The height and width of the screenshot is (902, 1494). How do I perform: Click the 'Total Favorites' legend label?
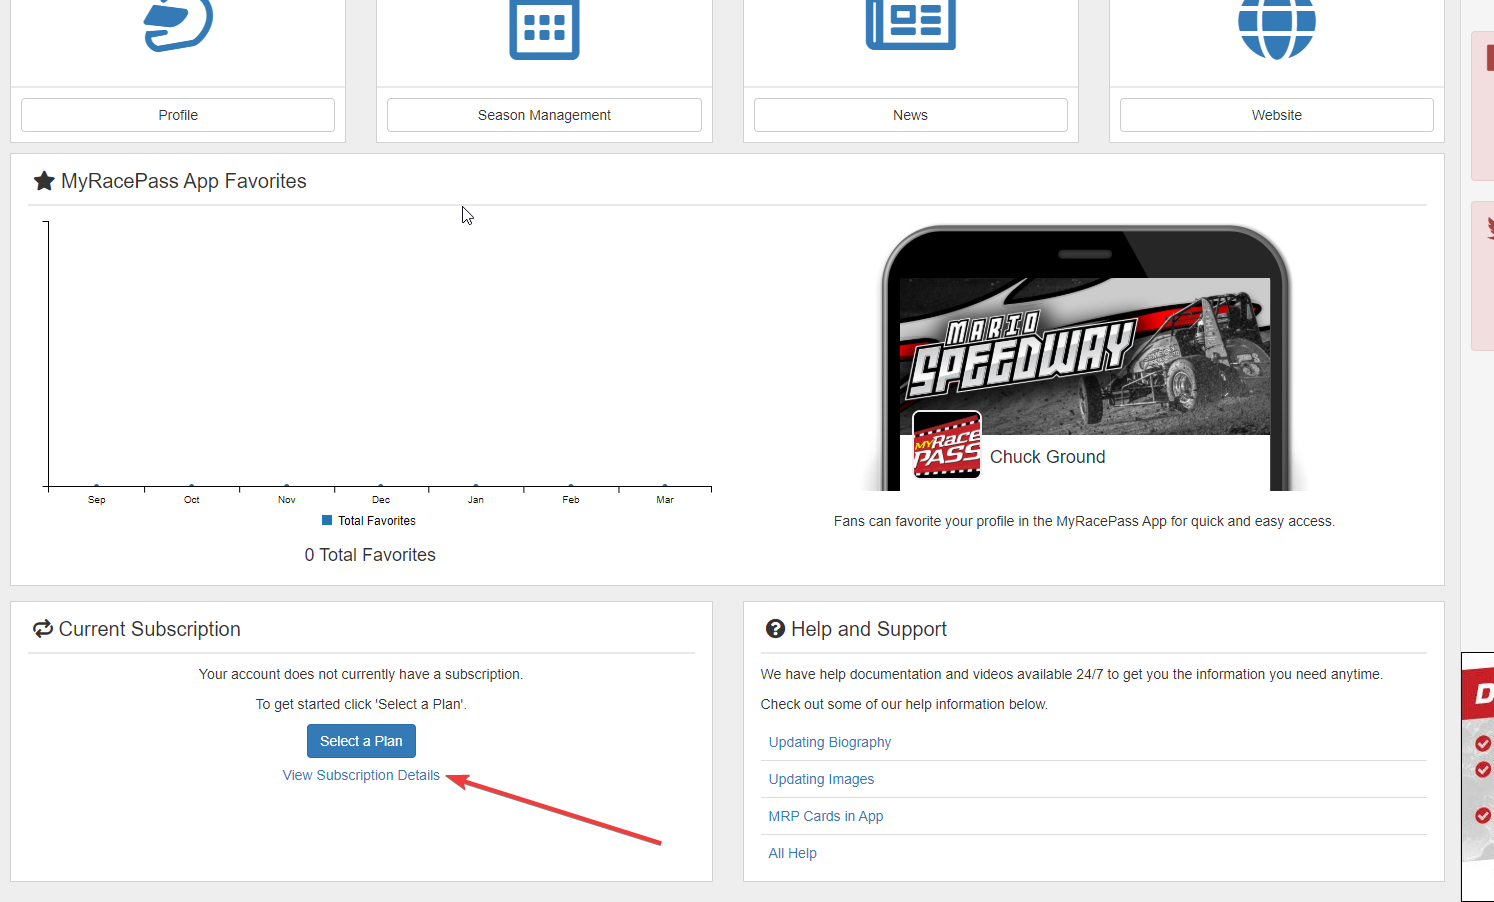point(377,521)
